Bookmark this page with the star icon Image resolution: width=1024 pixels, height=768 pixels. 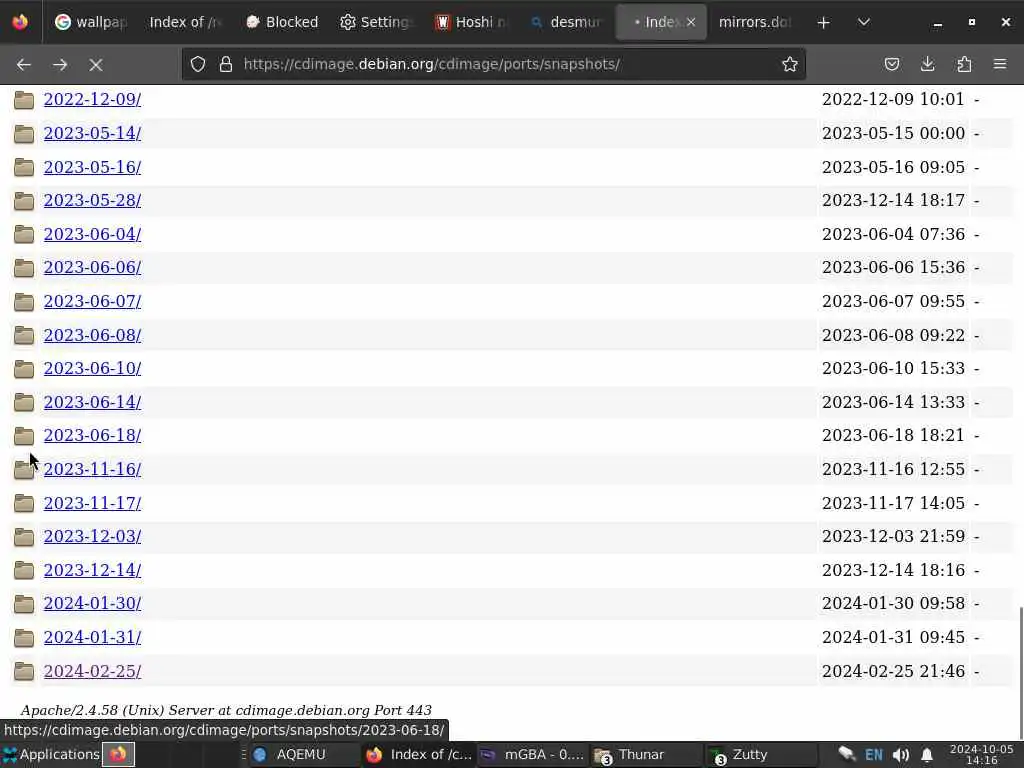pyautogui.click(x=790, y=64)
